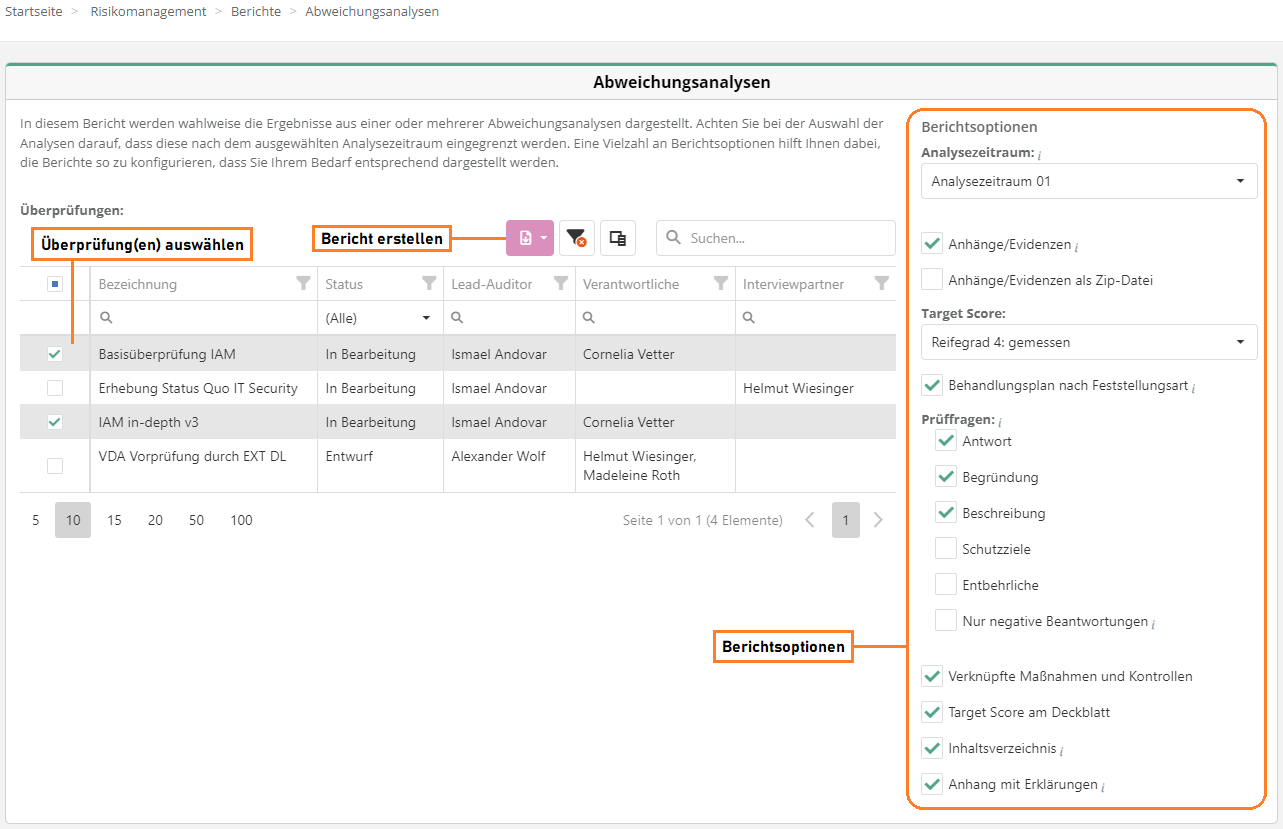Enable the Schutzziele checkbox
1283x829 pixels.
pos(945,549)
